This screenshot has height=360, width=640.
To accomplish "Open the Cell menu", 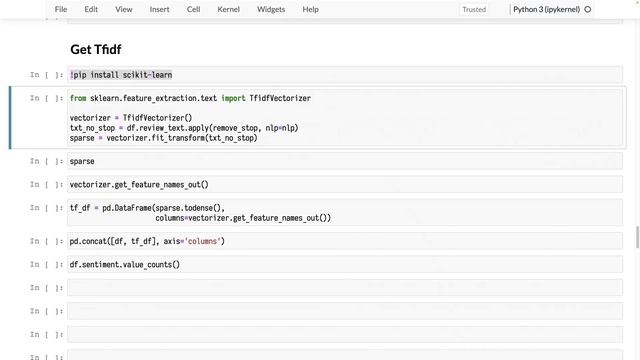I will [193, 9].
